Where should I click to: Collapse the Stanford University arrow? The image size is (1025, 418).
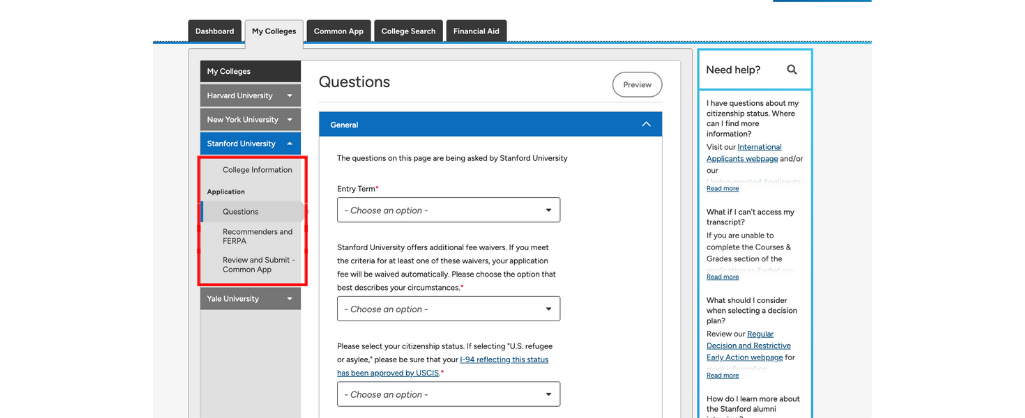(x=290, y=144)
